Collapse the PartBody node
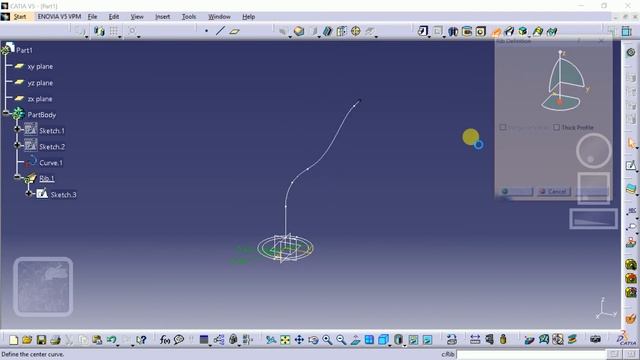Viewport: 640px width, 360px height. pos(6,113)
